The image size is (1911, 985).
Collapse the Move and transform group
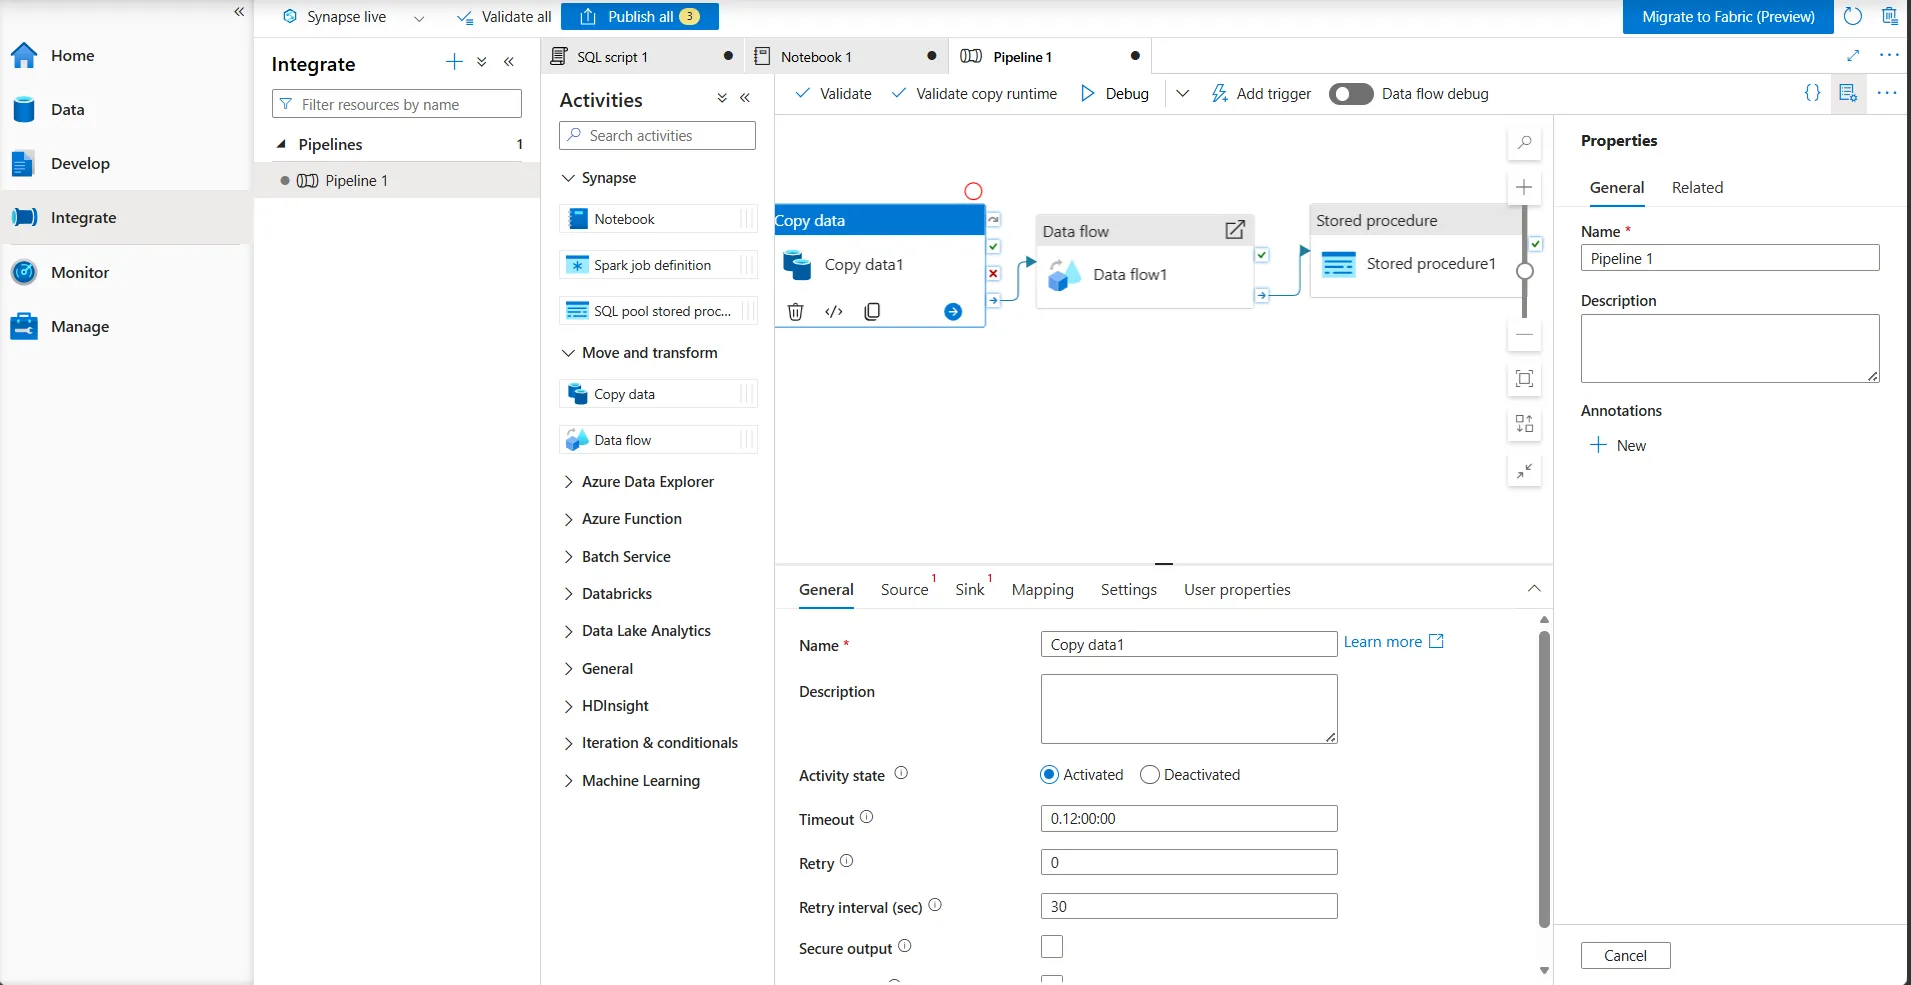568,353
